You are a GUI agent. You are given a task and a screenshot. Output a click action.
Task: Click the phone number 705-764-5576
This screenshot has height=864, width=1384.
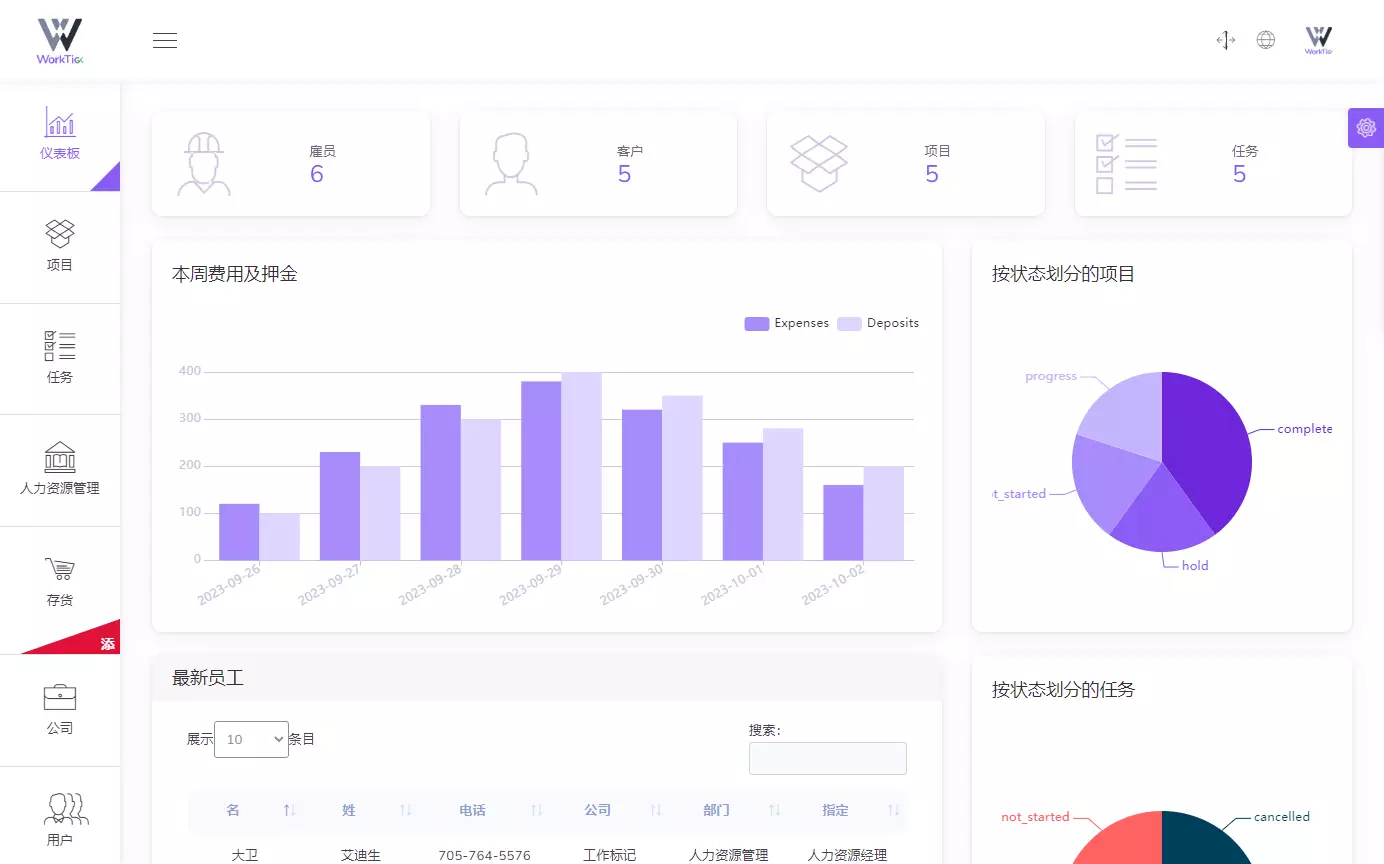[x=484, y=855]
